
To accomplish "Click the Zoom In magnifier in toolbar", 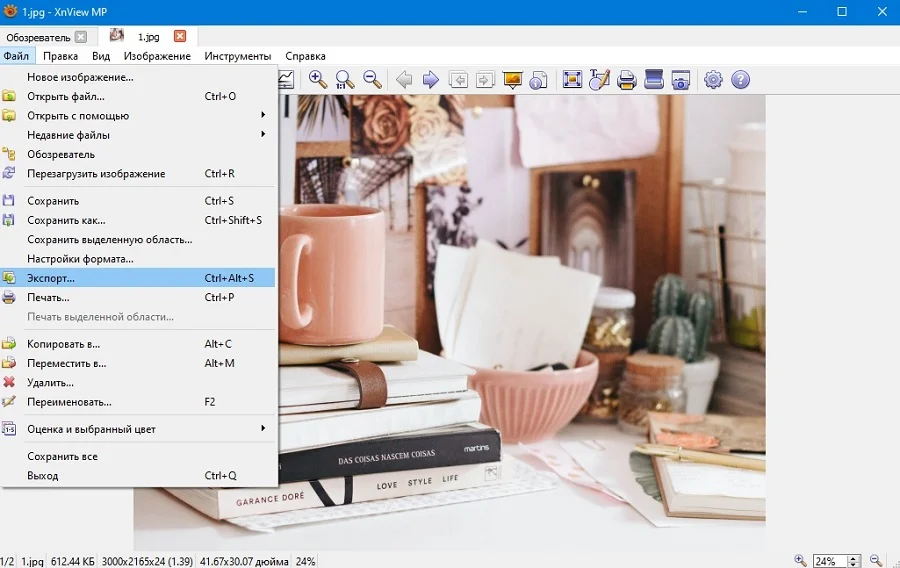I will (x=317, y=79).
